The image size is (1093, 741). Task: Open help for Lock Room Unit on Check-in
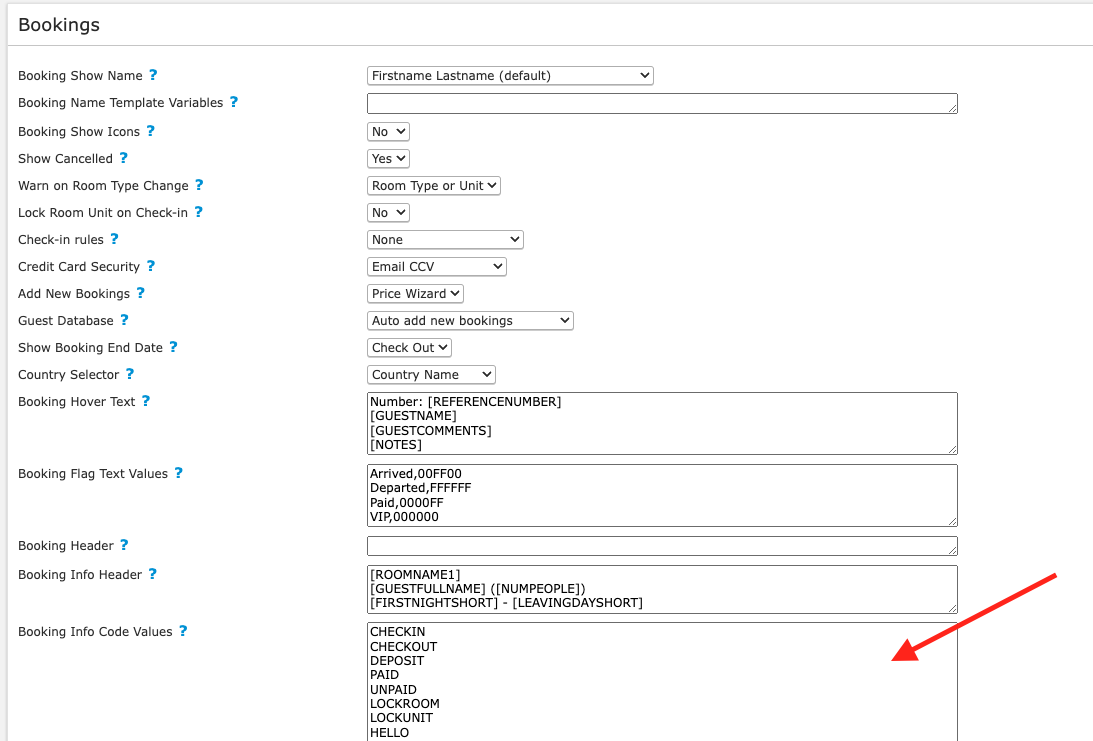(x=199, y=212)
